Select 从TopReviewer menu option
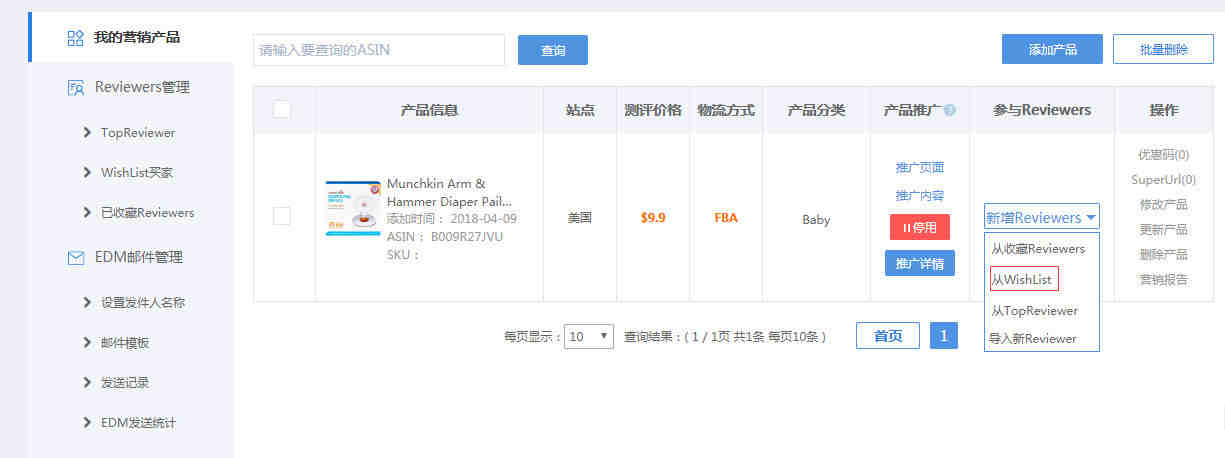1225x458 pixels. coord(1034,311)
